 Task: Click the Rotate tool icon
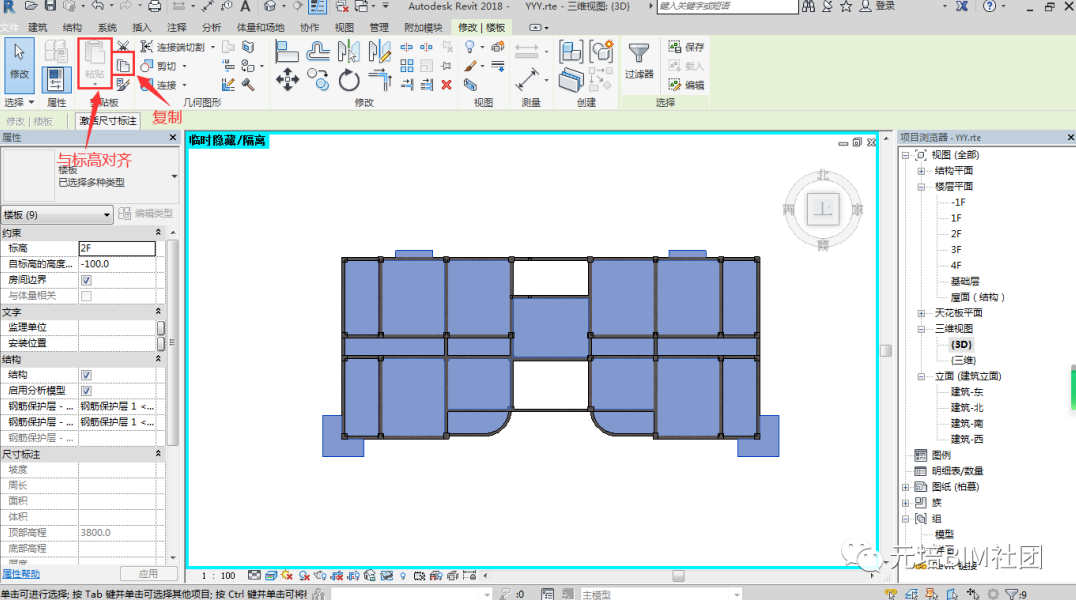pyautogui.click(x=349, y=80)
